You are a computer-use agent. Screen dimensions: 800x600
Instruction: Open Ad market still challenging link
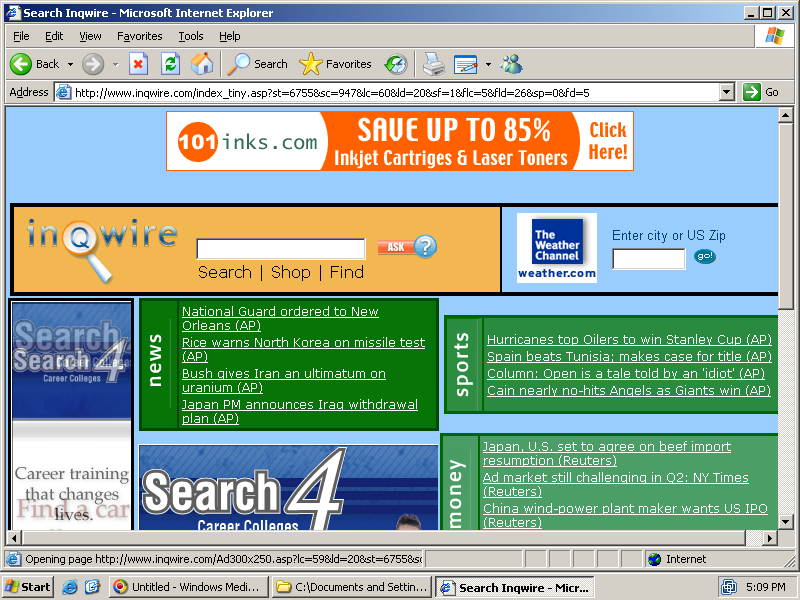pos(615,485)
